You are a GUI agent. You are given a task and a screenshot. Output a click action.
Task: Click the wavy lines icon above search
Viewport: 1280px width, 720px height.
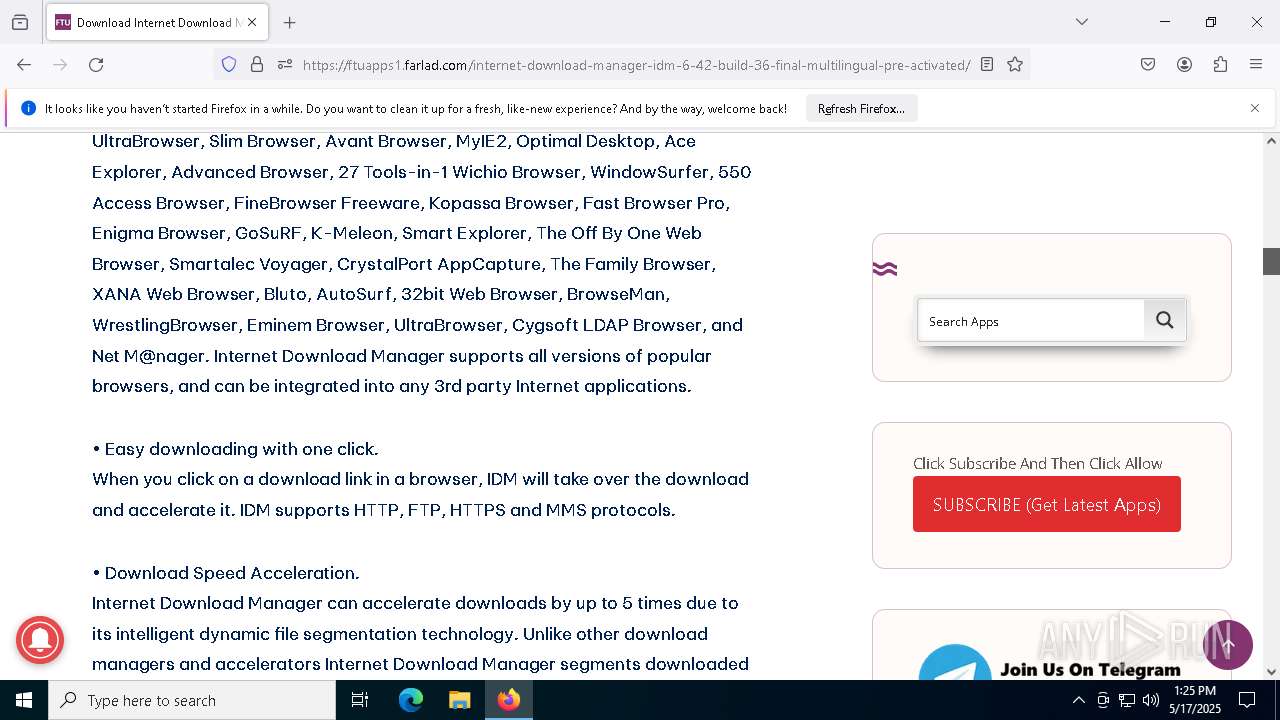(x=885, y=269)
